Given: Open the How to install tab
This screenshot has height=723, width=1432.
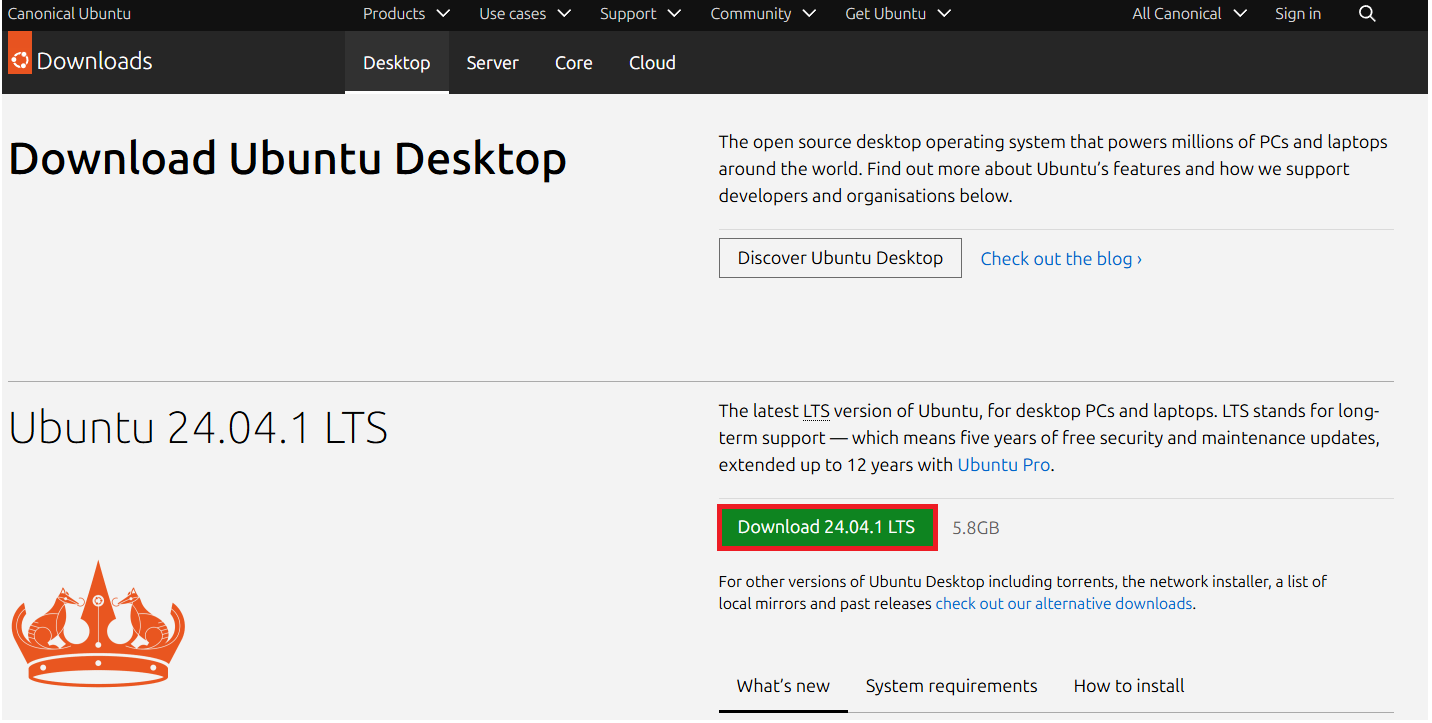Looking at the screenshot, I should click(1129, 686).
